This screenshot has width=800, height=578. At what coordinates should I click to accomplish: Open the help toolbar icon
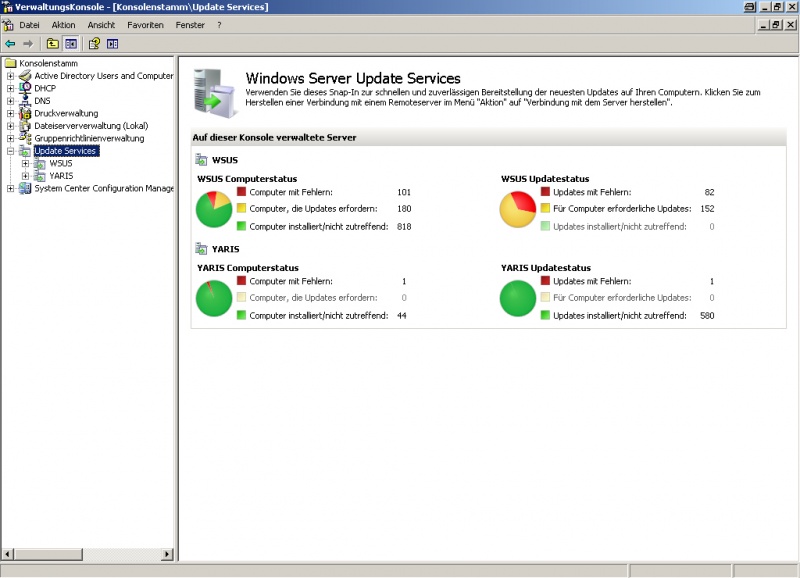point(94,44)
